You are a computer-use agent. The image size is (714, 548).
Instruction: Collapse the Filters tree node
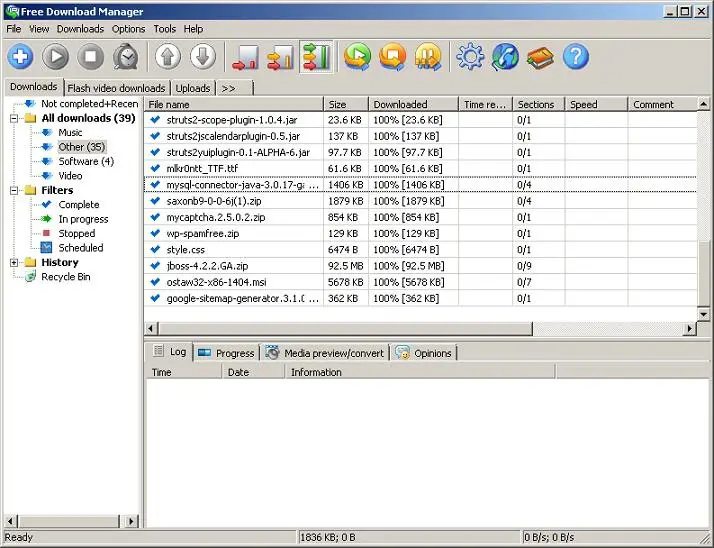[14, 190]
